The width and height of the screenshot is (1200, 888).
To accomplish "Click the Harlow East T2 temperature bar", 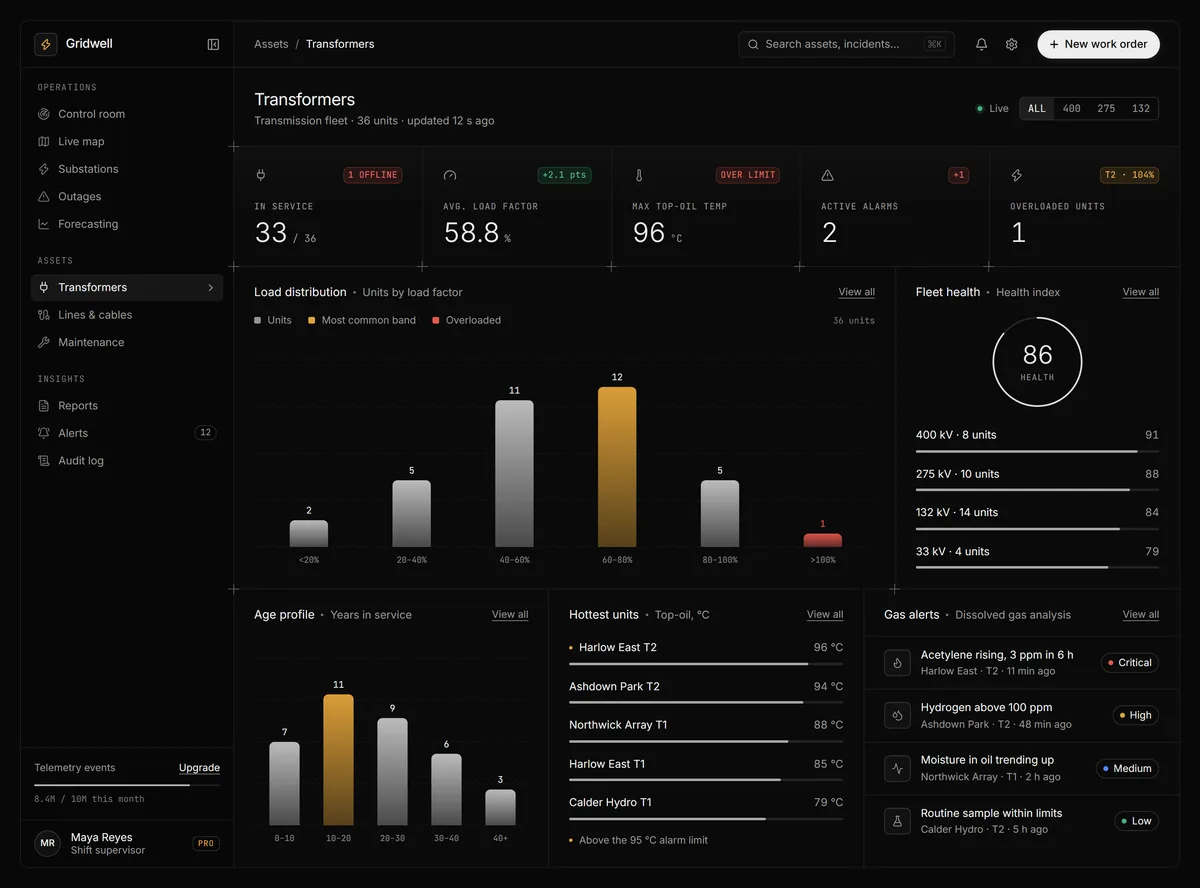I will tap(706, 664).
